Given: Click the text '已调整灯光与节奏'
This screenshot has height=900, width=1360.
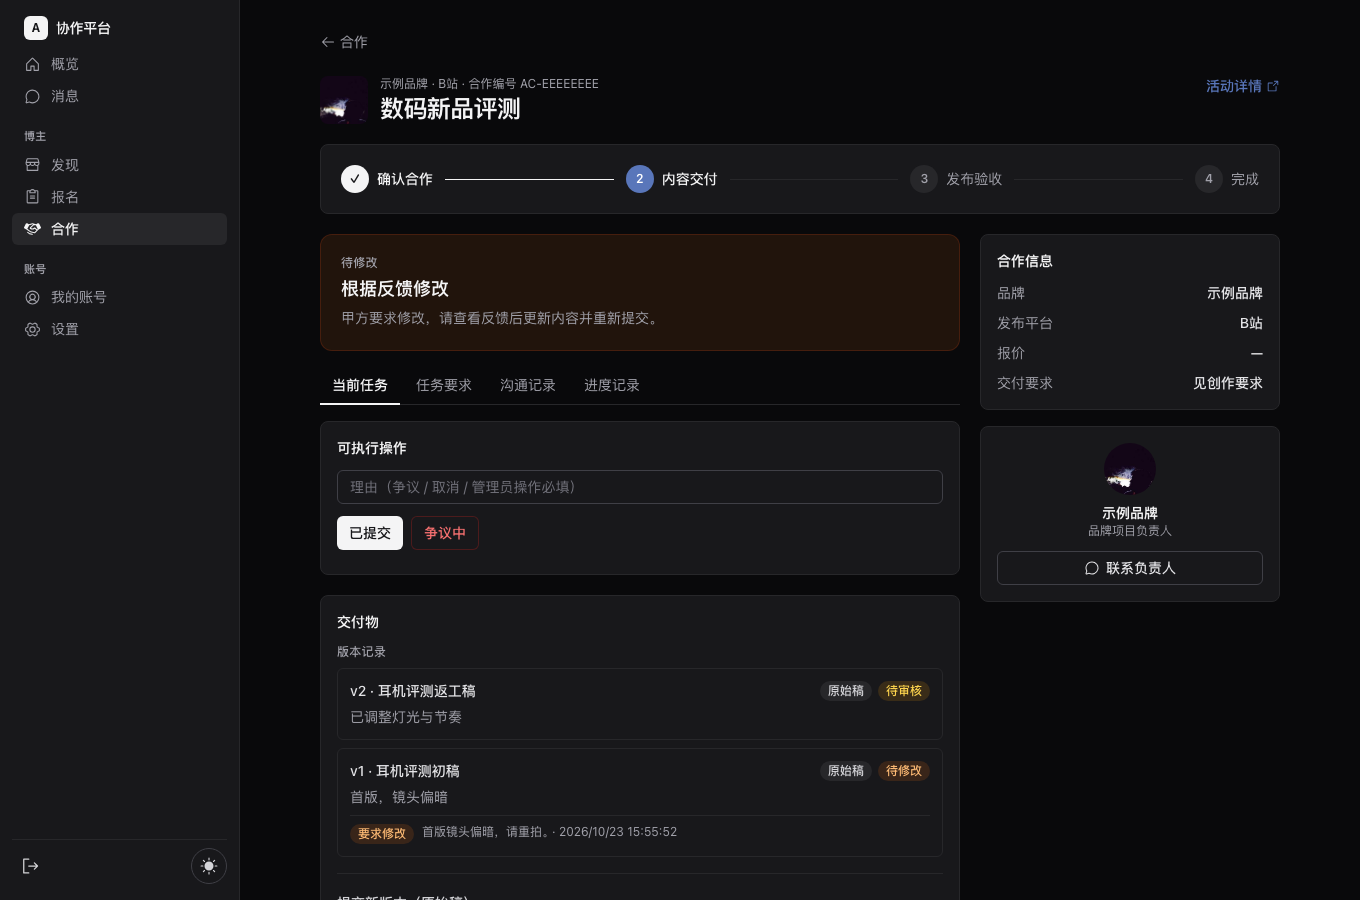Looking at the screenshot, I should (406, 717).
